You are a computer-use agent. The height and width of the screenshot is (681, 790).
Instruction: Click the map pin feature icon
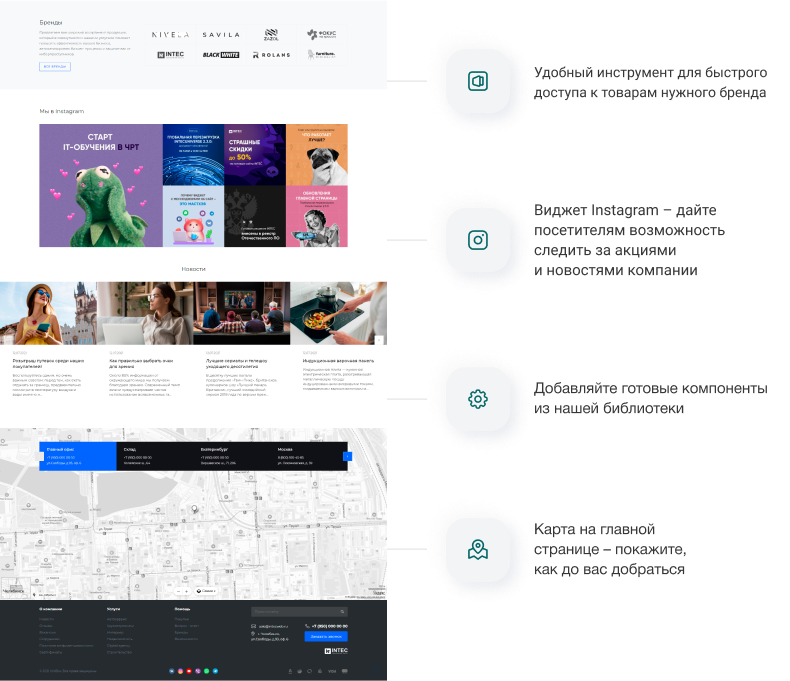point(477,549)
